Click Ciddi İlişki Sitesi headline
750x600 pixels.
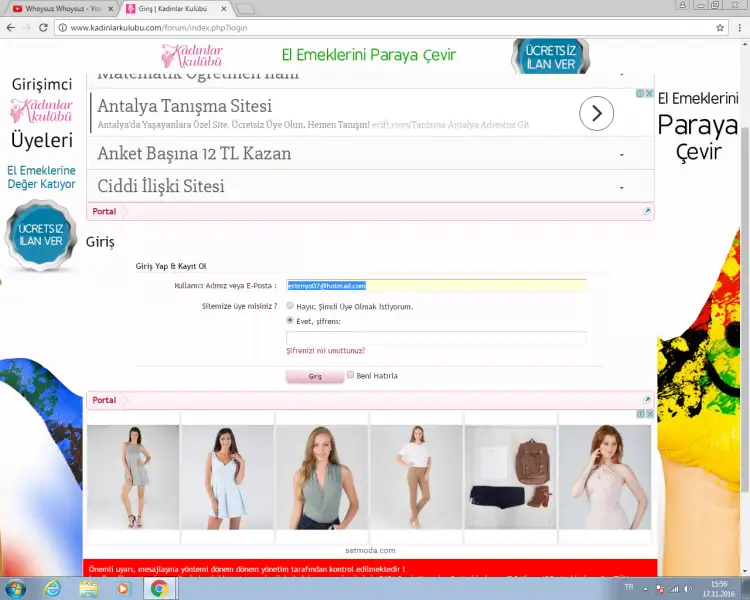pyautogui.click(x=161, y=186)
